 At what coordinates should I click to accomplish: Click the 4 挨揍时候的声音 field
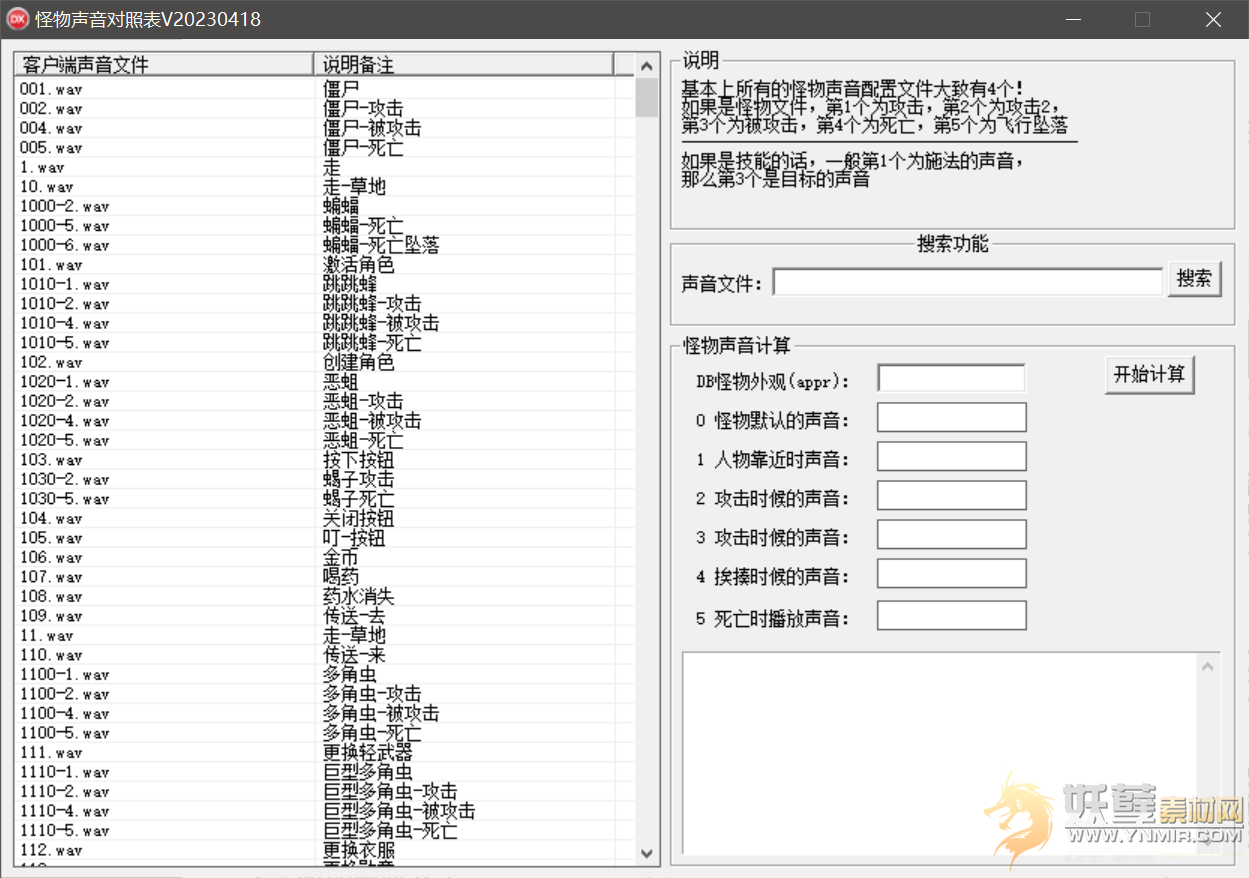click(x=952, y=573)
